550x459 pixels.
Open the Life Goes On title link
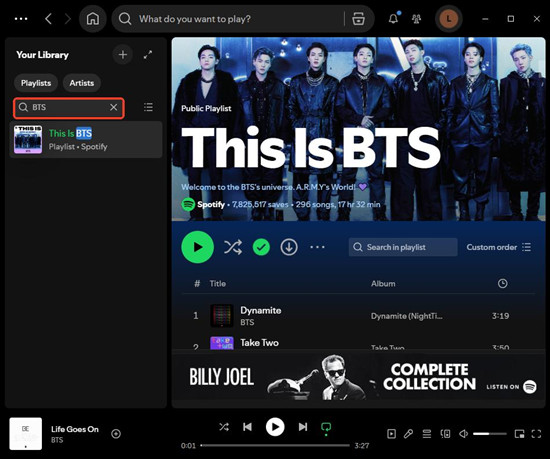pyautogui.click(x=75, y=429)
